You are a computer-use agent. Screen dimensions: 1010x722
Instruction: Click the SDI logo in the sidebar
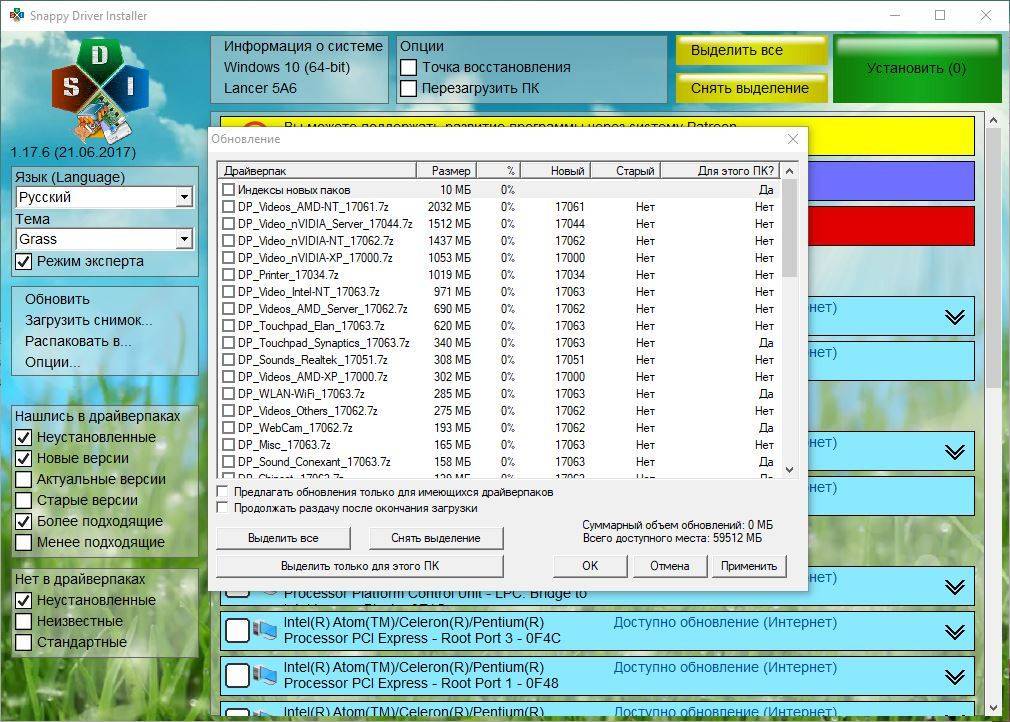(x=100, y=90)
